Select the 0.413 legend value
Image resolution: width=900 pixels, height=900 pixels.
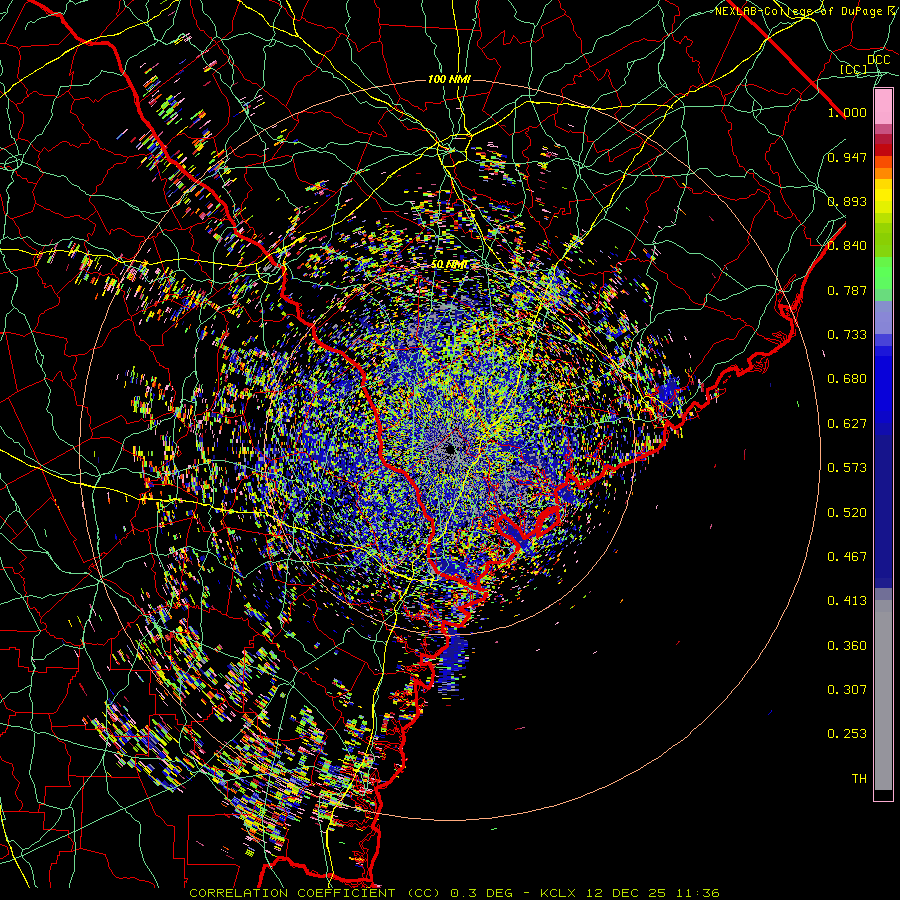pos(847,601)
